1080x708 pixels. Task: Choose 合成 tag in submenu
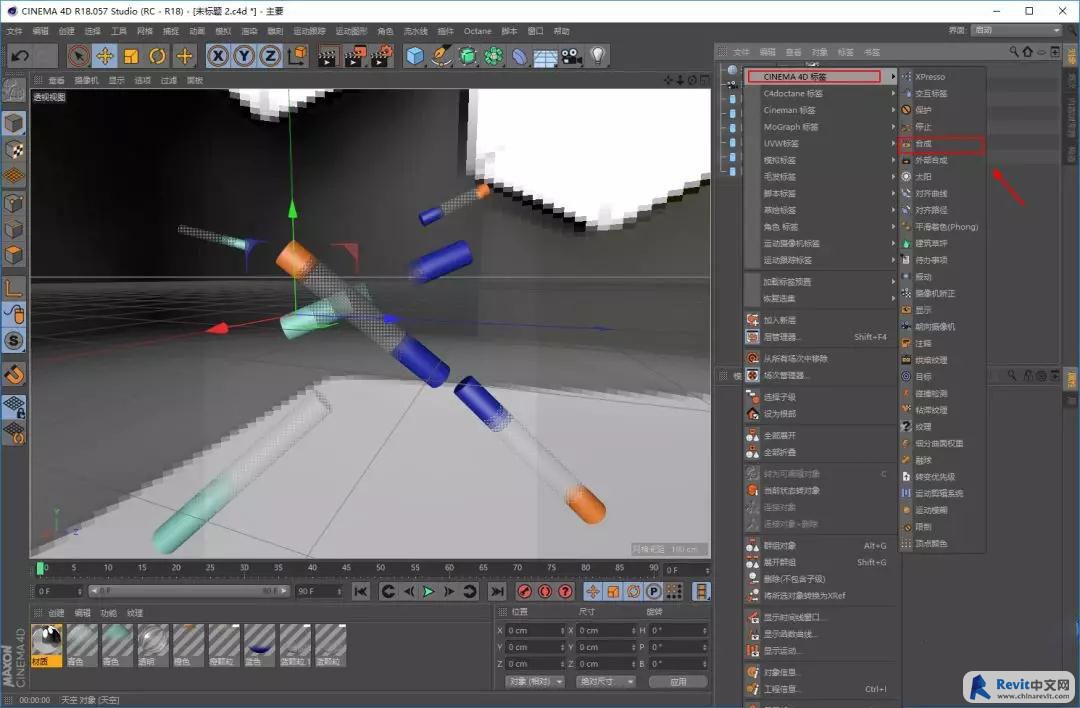pos(942,143)
